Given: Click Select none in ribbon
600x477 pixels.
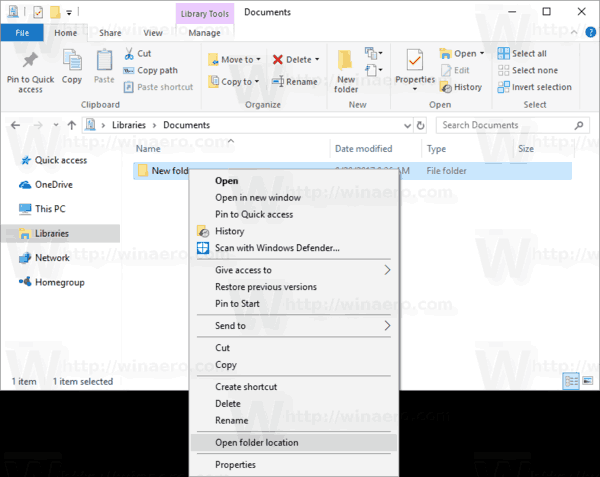Looking at the screenshot, I should tap(528, 70).
